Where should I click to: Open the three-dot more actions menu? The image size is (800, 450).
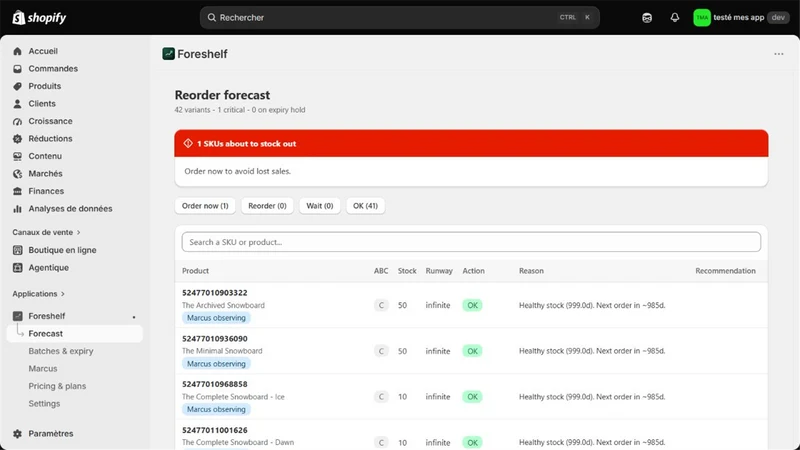tap(779, 54)
